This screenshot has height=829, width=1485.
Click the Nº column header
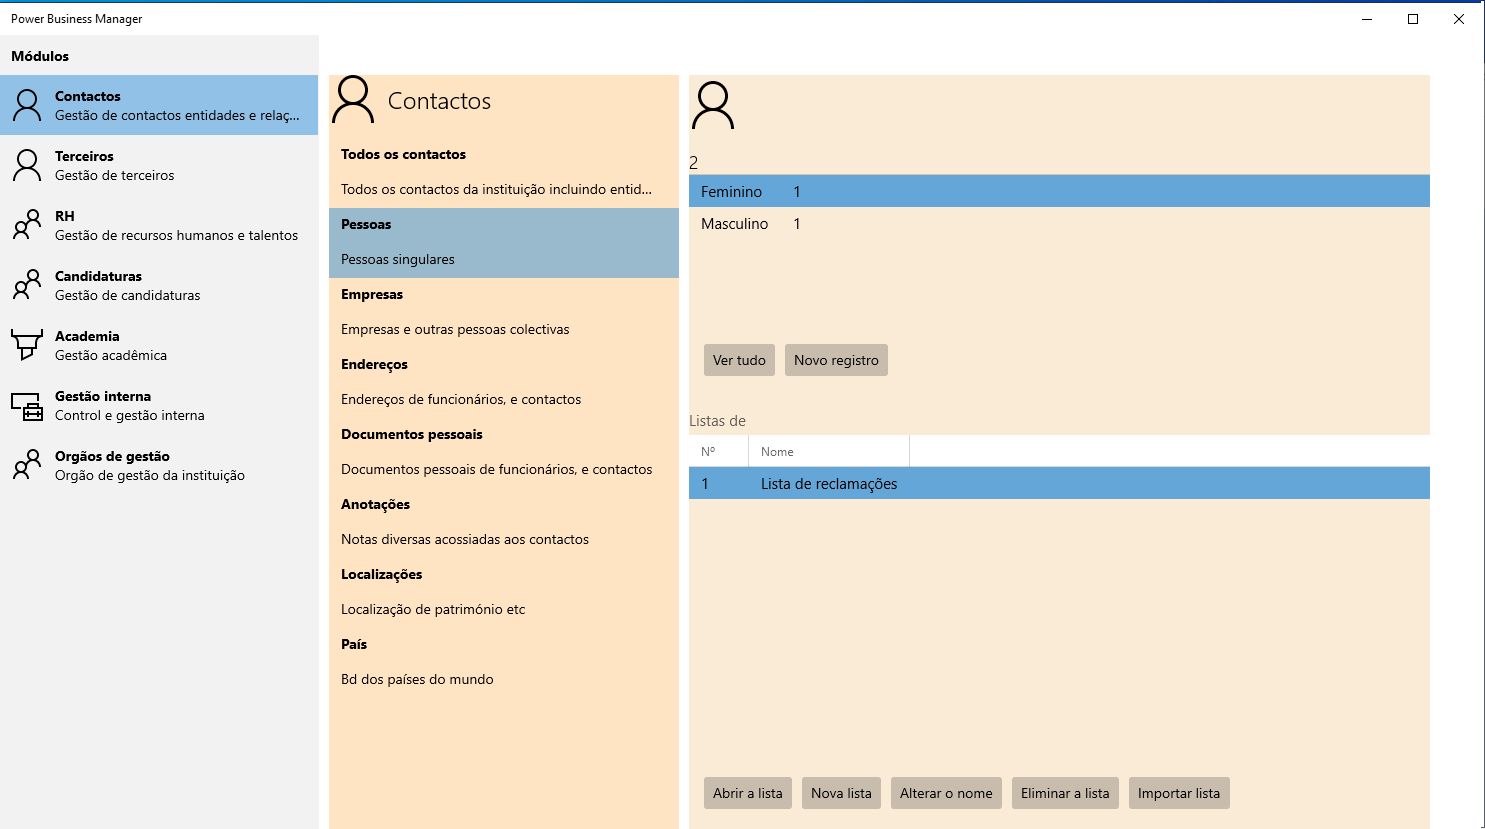718,451
